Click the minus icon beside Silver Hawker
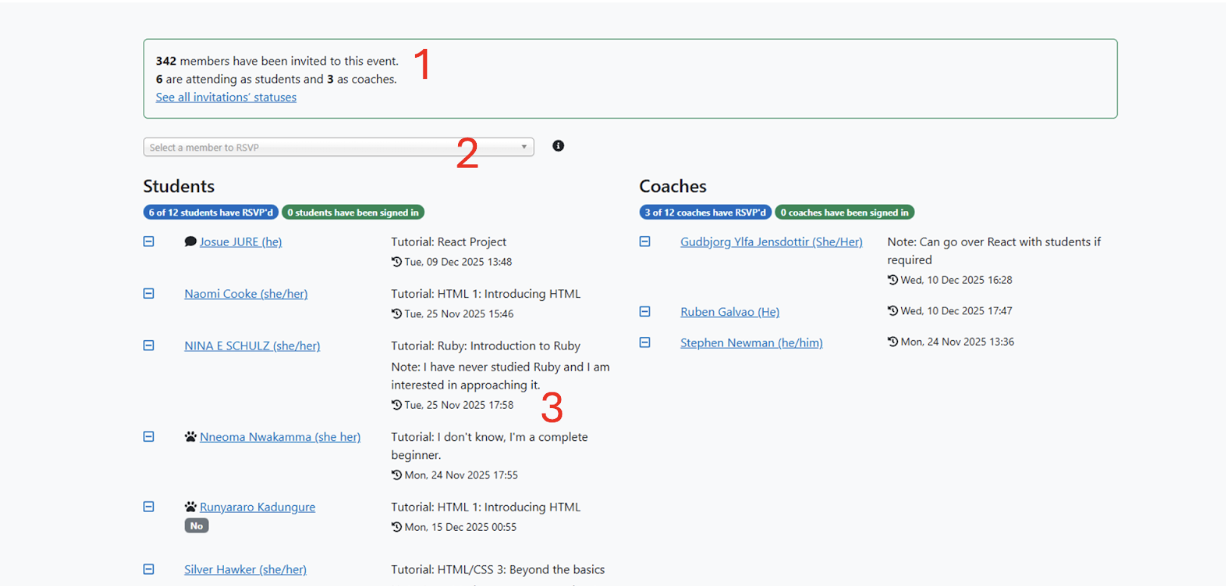Viewport: 1226px width, 586px height. click(x=149, y=570)
